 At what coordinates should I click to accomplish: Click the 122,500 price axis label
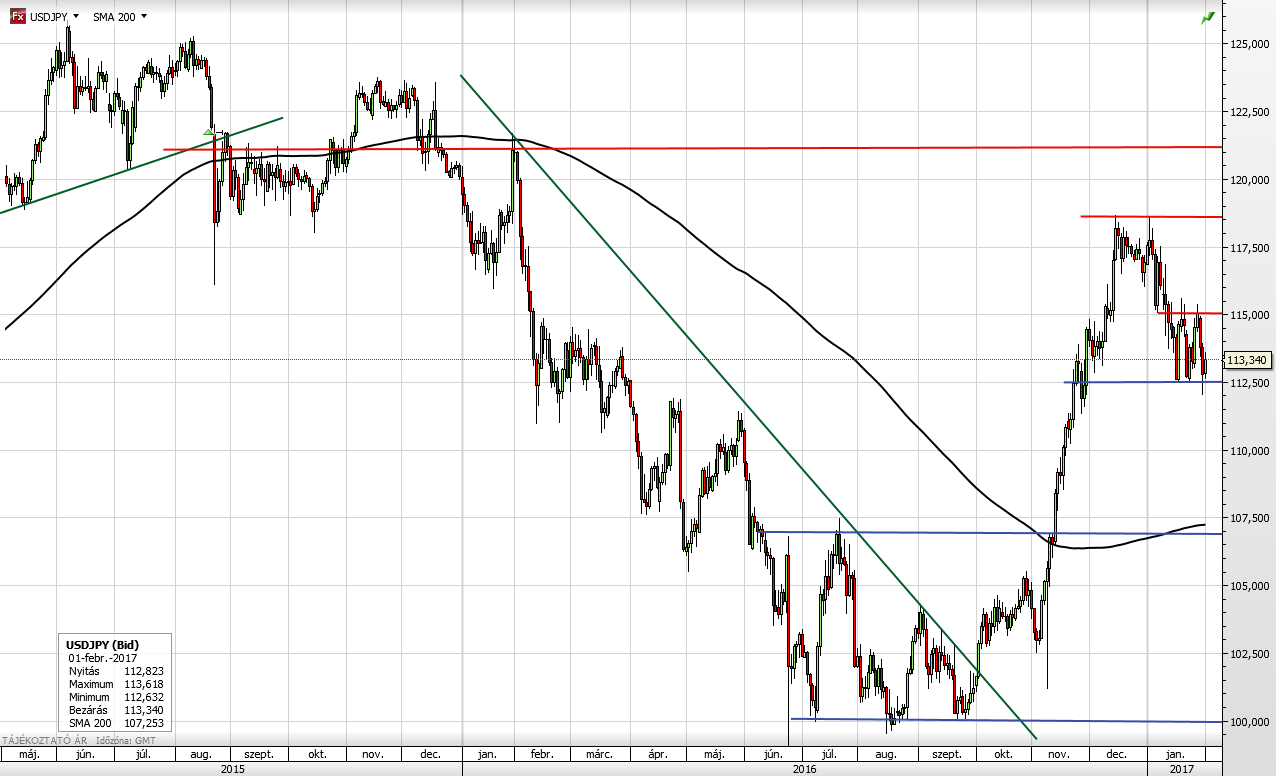click(x=1250, y=112)
